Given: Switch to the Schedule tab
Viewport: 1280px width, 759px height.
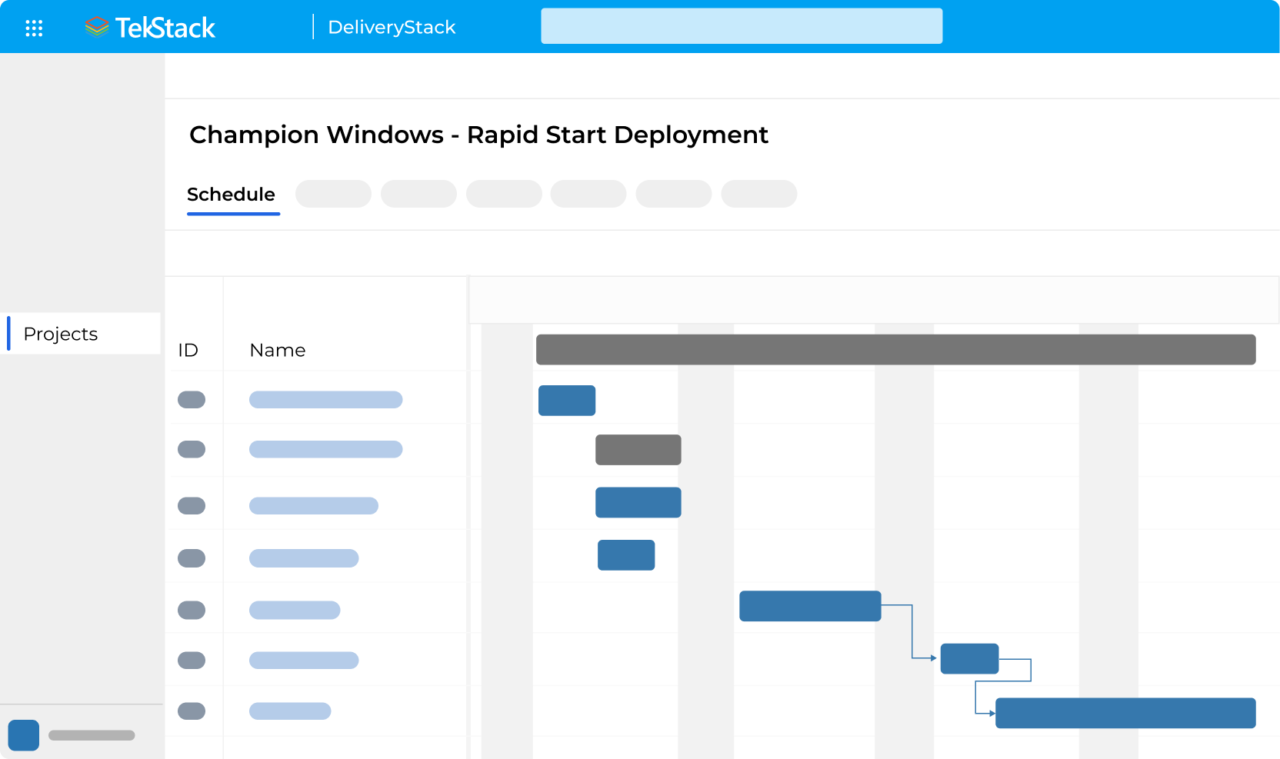Looking at the screenshot, I should point(231,194).
